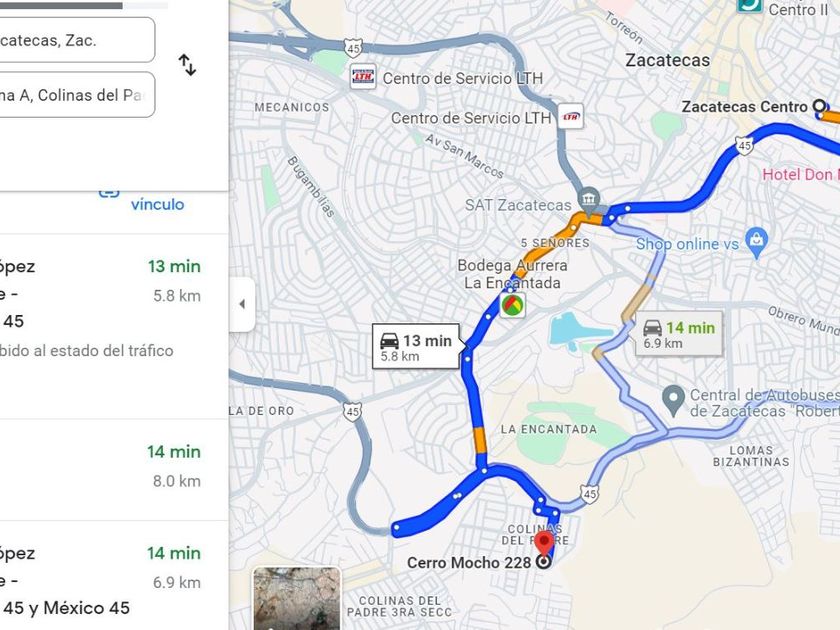Image resolution: width=840 pixels, height=630 pixels.
Task: Edit the Colinas del Padre destination field
Action: click(77, 95)
